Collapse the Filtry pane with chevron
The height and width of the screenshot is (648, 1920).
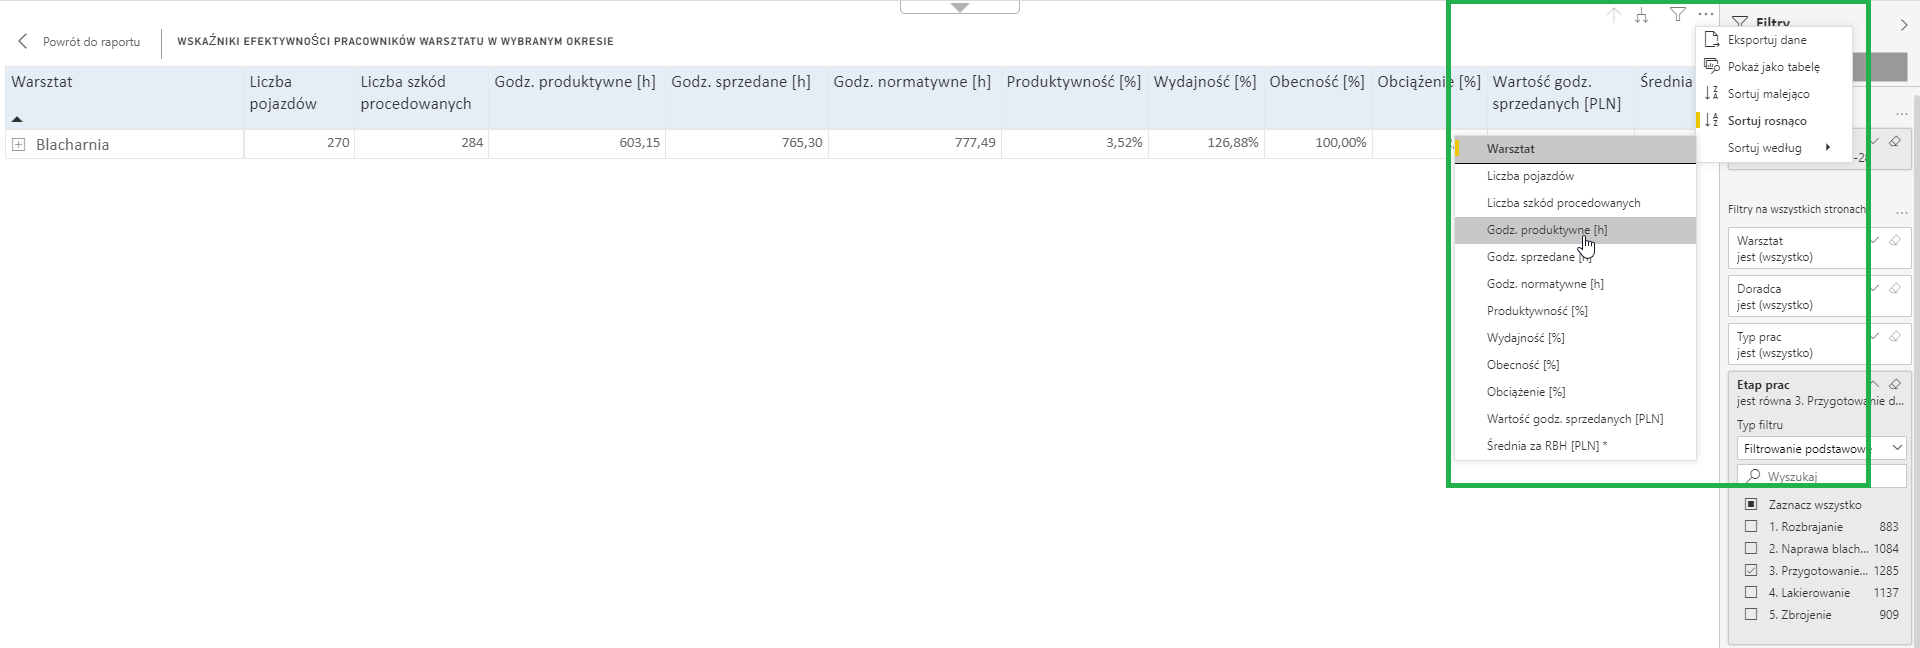[1903, 25]
